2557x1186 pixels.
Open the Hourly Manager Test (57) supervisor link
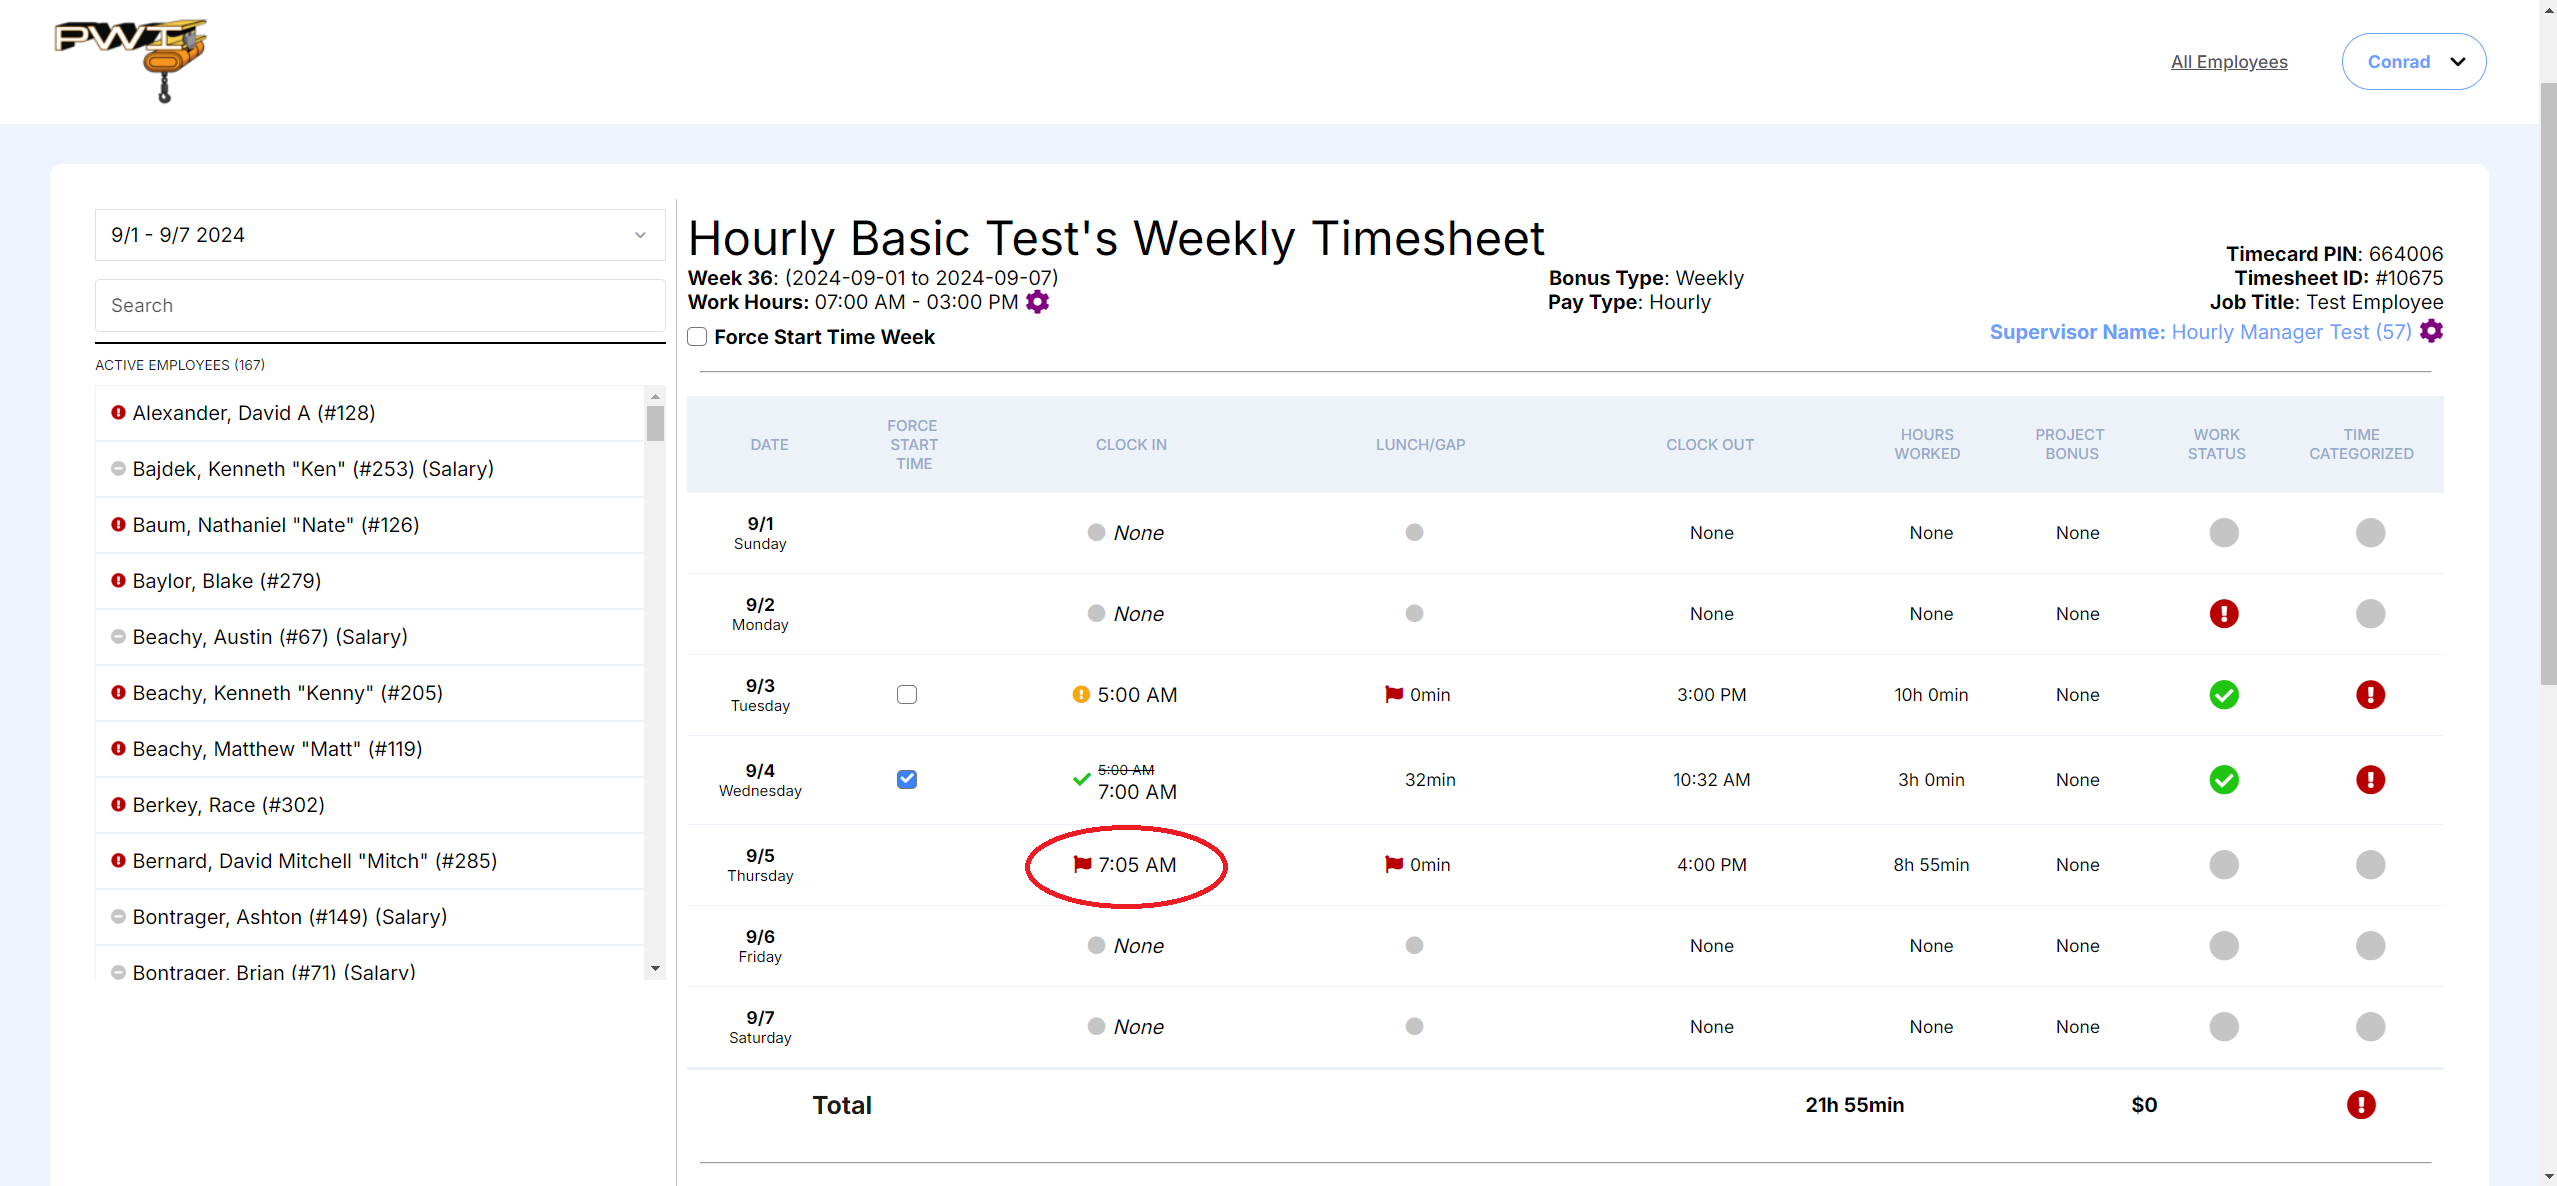point(2291,332)
